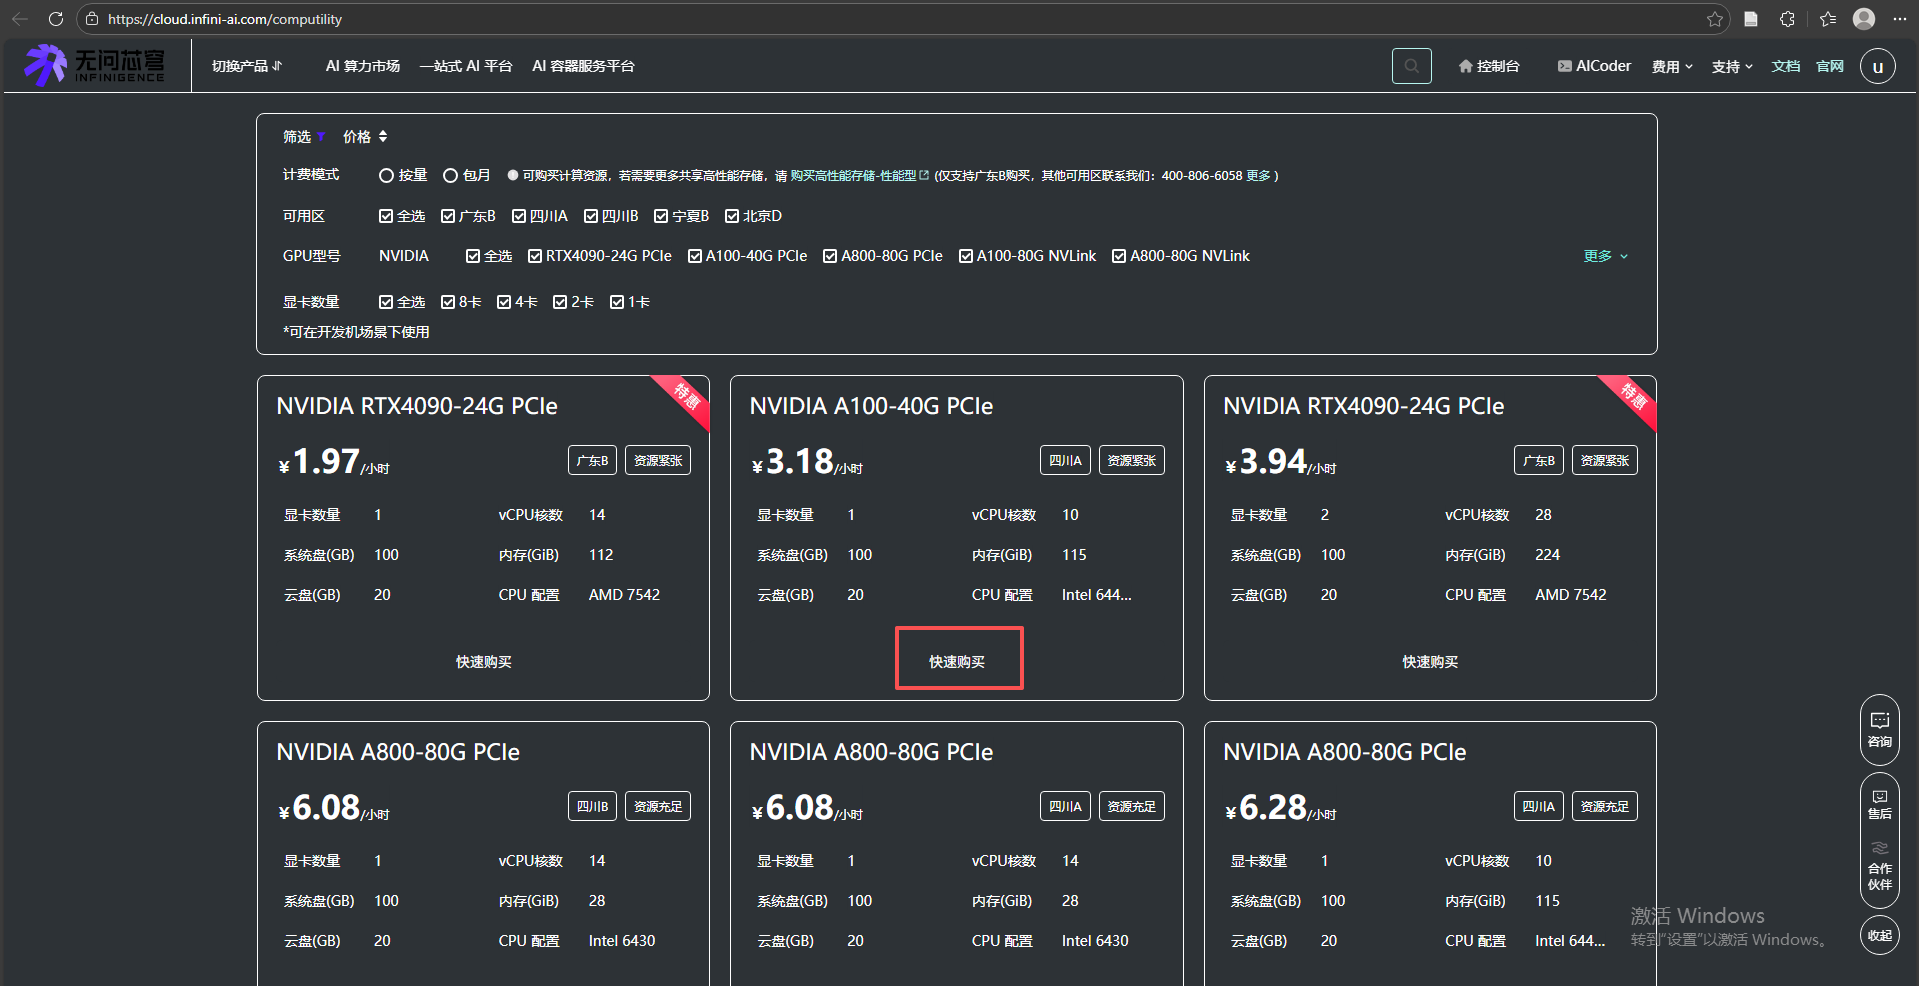Image resolution: width=1919 pixels, height=986 pixels.
Task: Click the 筛选 filter funnel icon
Action: (x=321, y=137)
